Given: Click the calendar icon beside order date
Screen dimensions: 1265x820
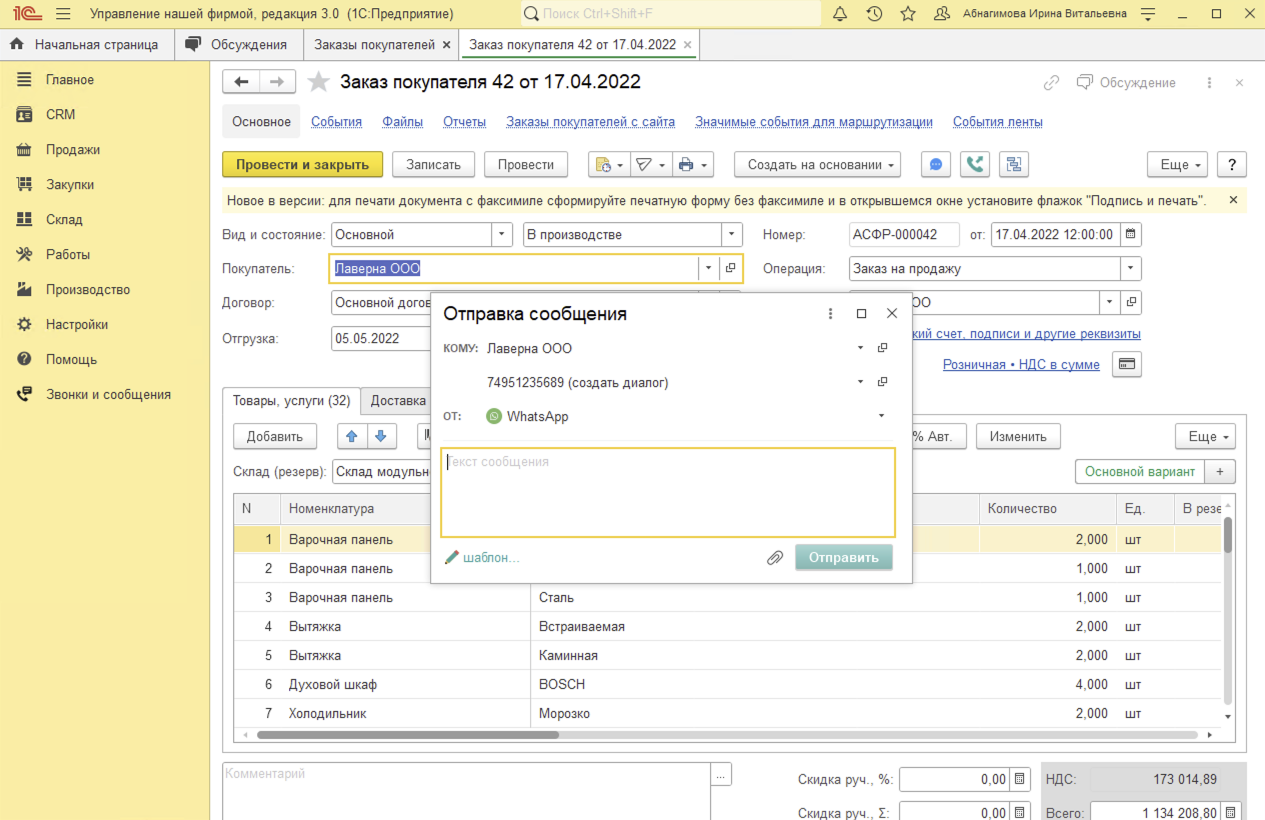Looking at the screenshot, I should point(1130,235).
